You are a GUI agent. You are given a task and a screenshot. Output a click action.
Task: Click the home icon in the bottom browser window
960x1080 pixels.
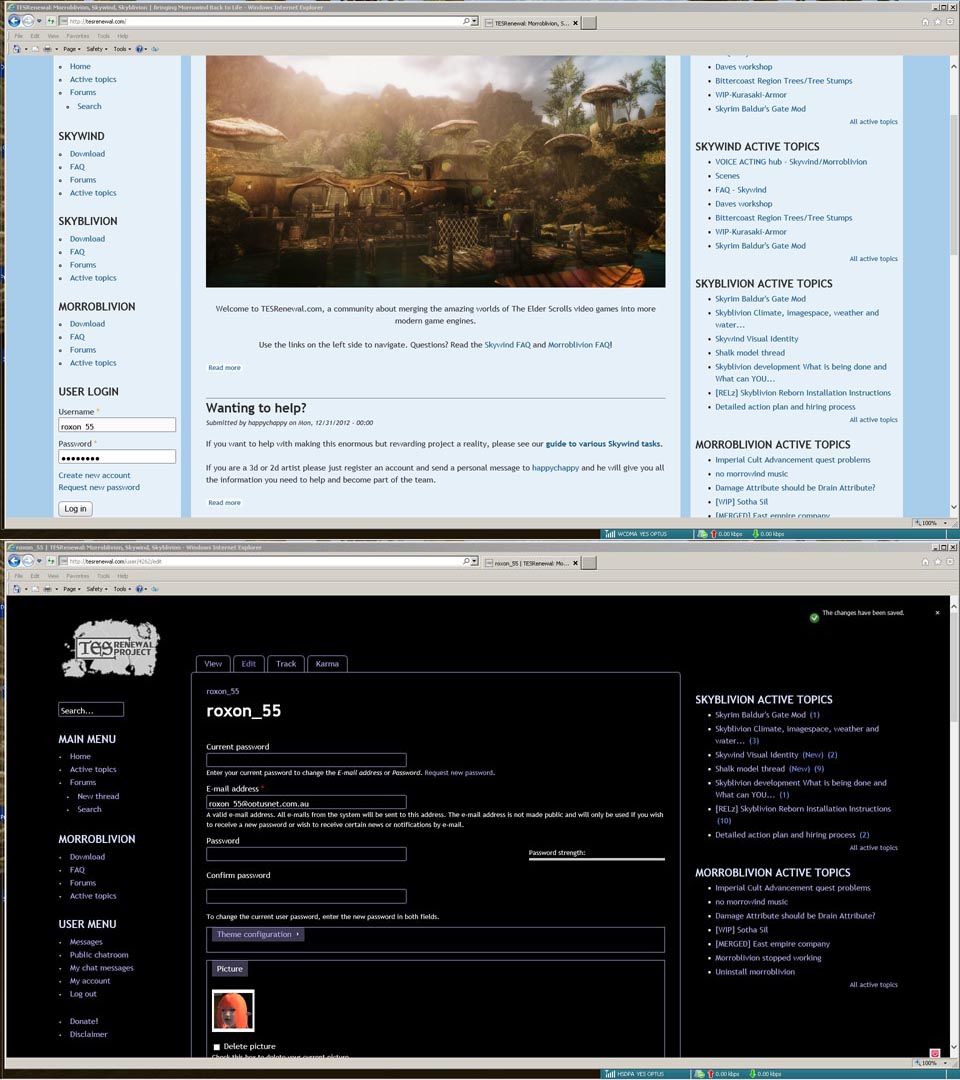coord(925,562)
